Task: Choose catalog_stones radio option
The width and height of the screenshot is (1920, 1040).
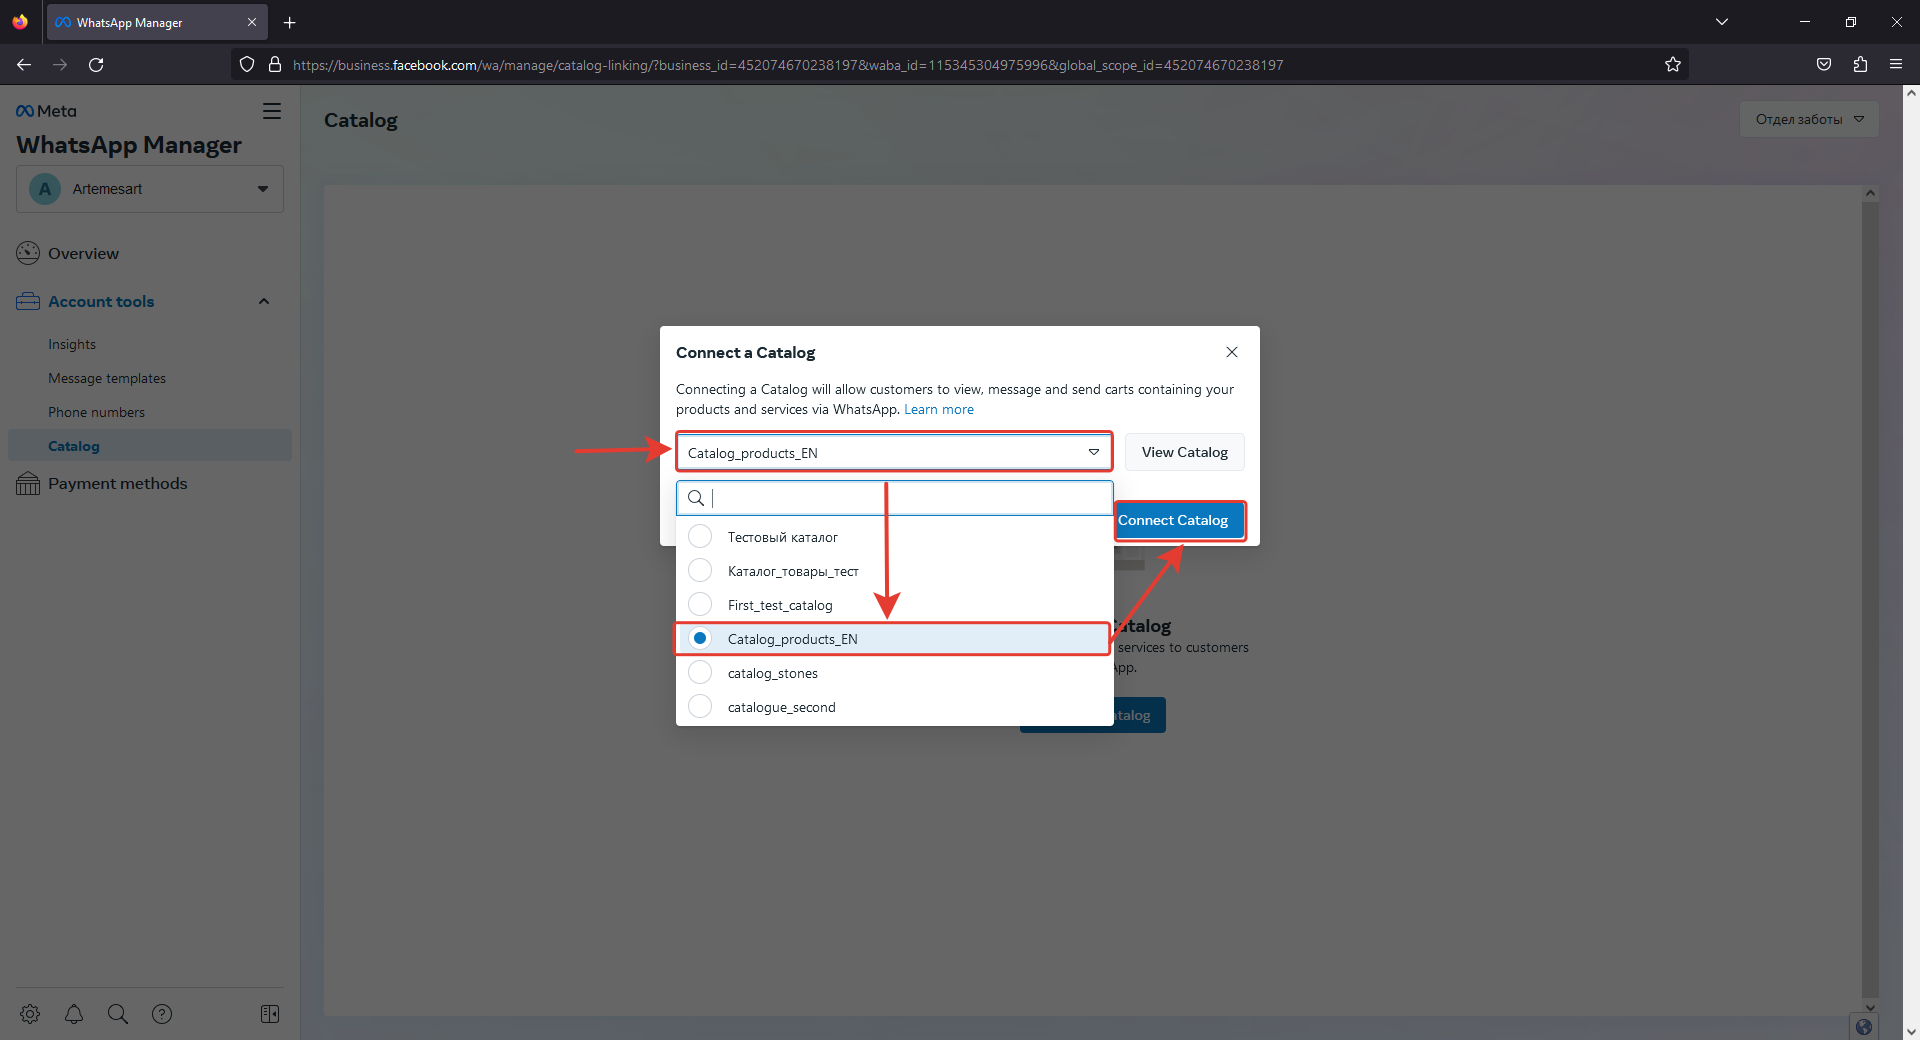Action: (700, 673)
